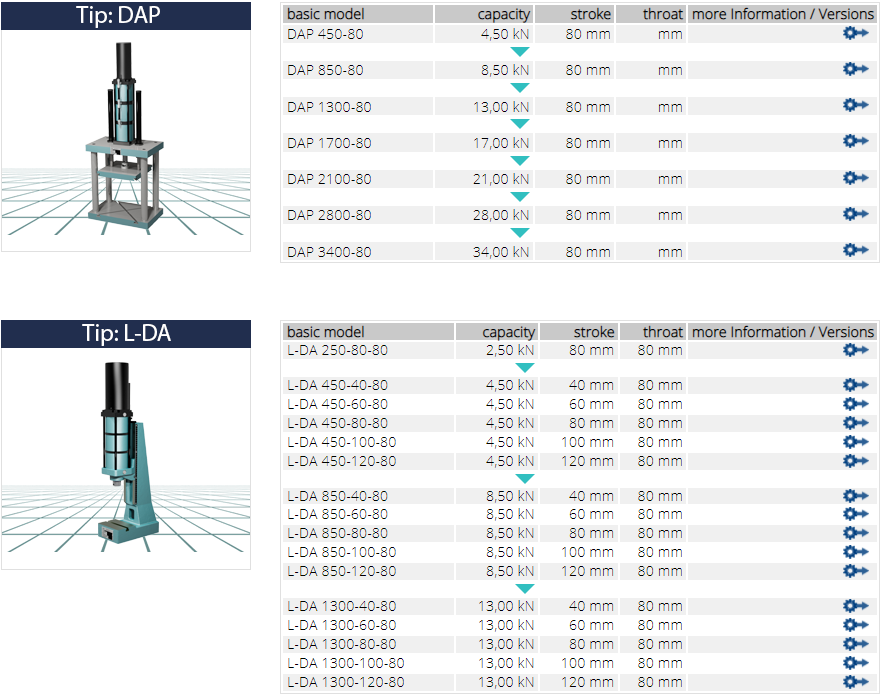Screen dimensions: 881x695
Task: Select the Tip: L-DA header tab
Action: pyautogui.click(x=125, y=334)
